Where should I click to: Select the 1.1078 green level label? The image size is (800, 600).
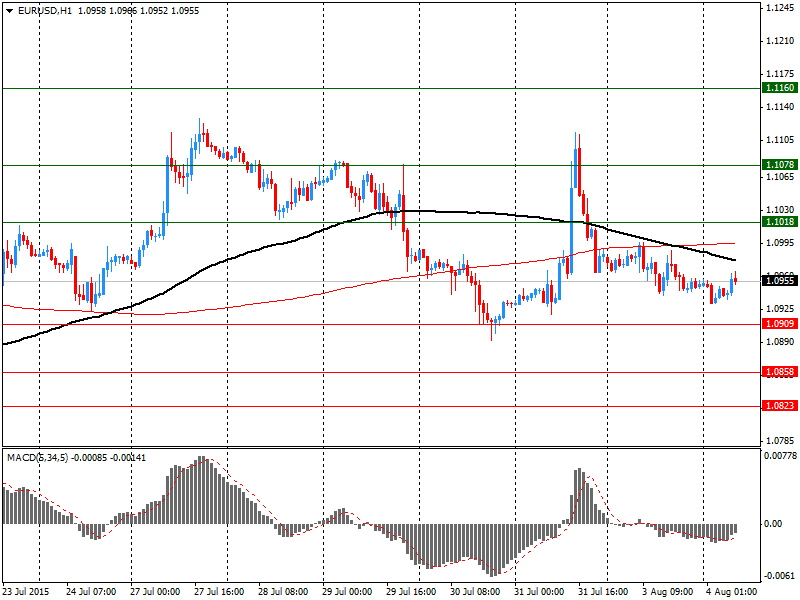pyautogui.click(x=779, y=165)
